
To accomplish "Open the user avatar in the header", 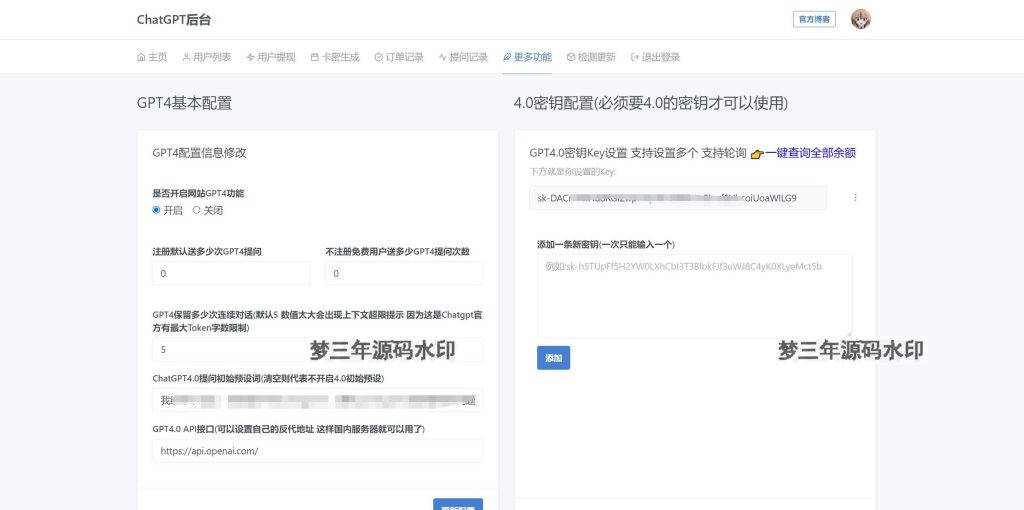I will 861,19.
